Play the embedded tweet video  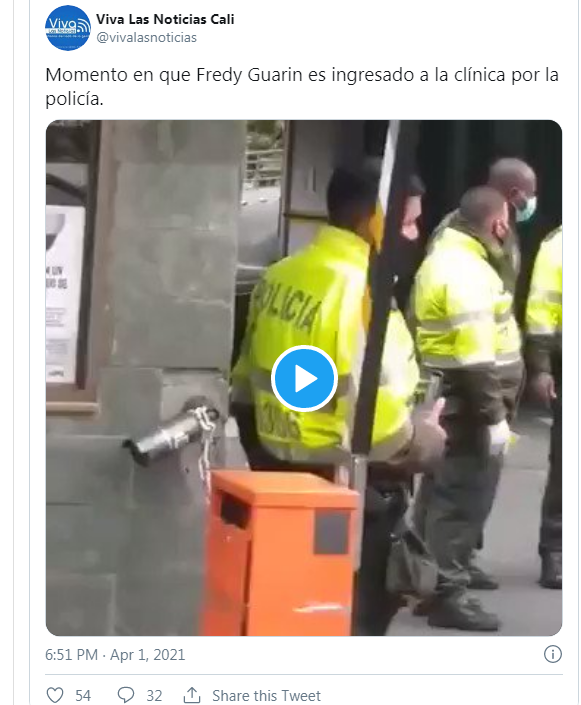[x=304, y=378]
